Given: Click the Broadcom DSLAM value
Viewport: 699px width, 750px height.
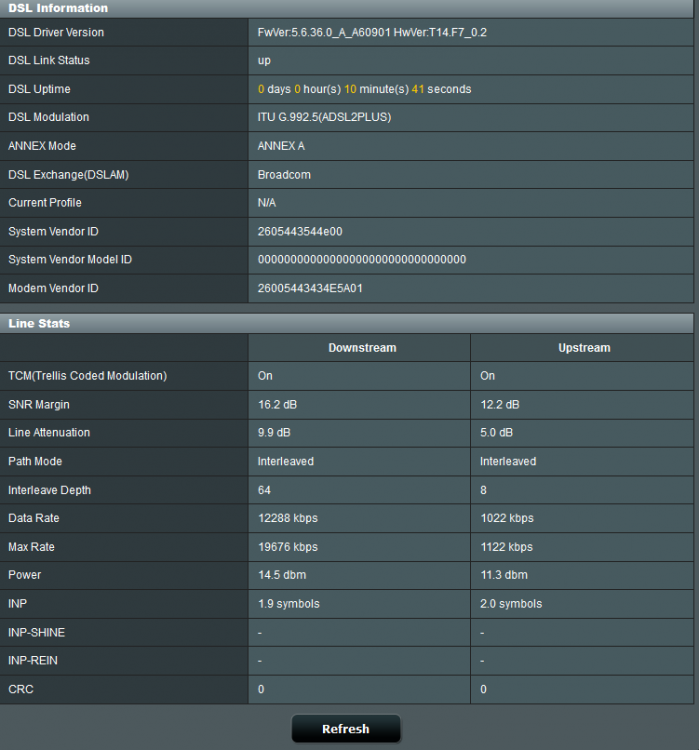Looking at the screenshot, I should pos(284,175).
